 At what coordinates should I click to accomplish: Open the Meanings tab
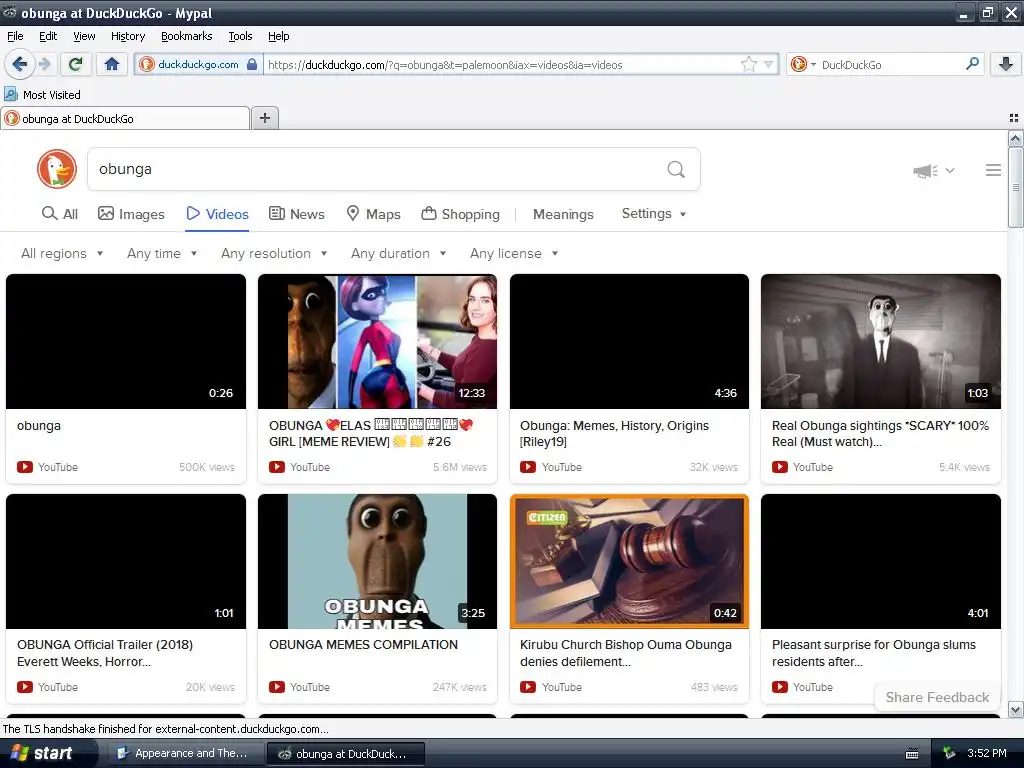tap(563, 214)
